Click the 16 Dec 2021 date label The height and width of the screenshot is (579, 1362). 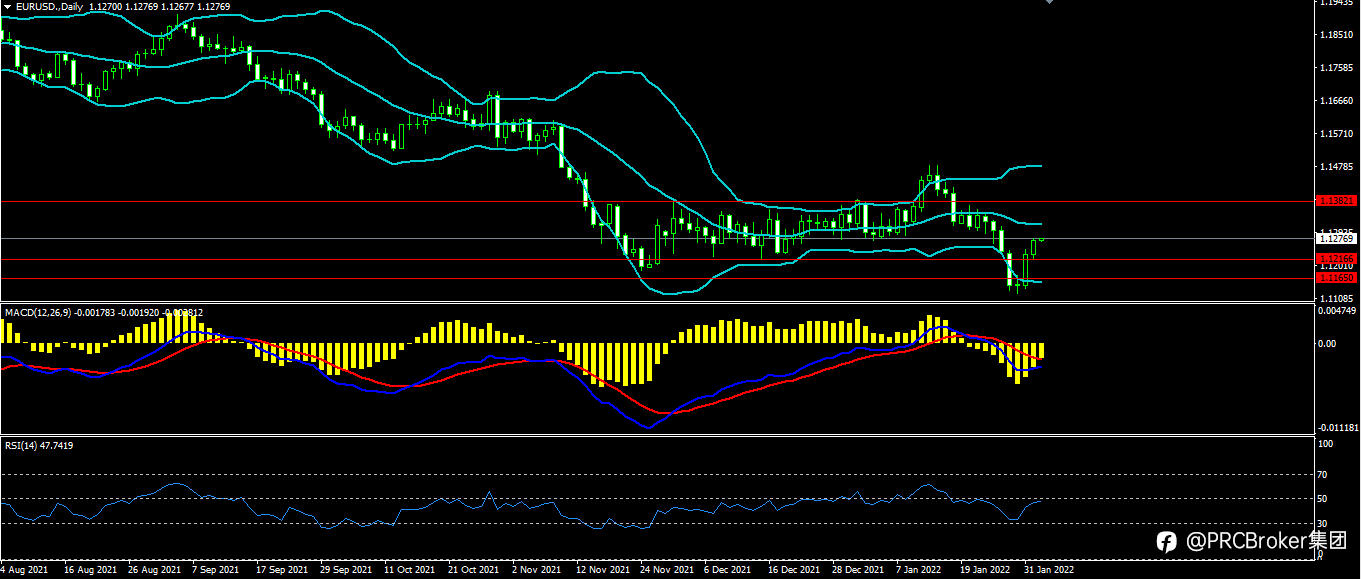pos(796,570)
